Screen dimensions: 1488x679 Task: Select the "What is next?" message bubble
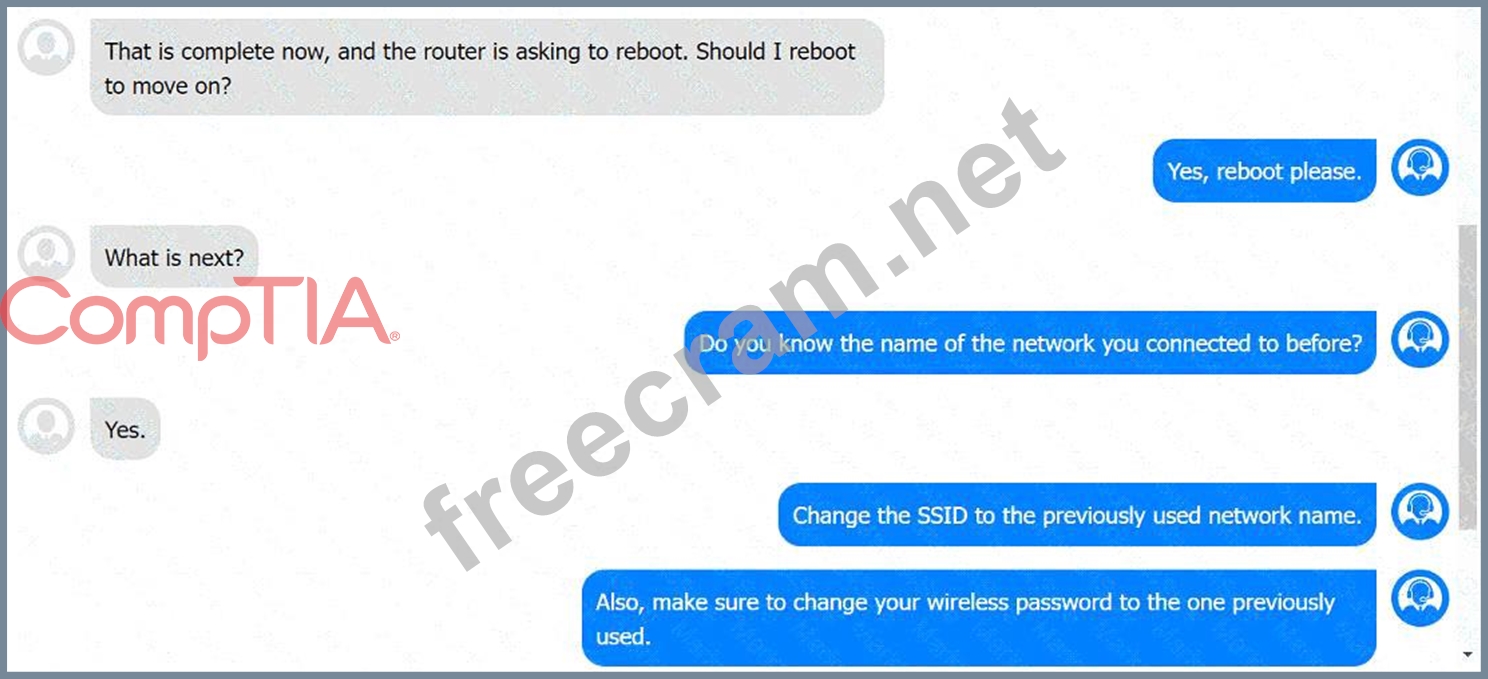coord(174,257)
